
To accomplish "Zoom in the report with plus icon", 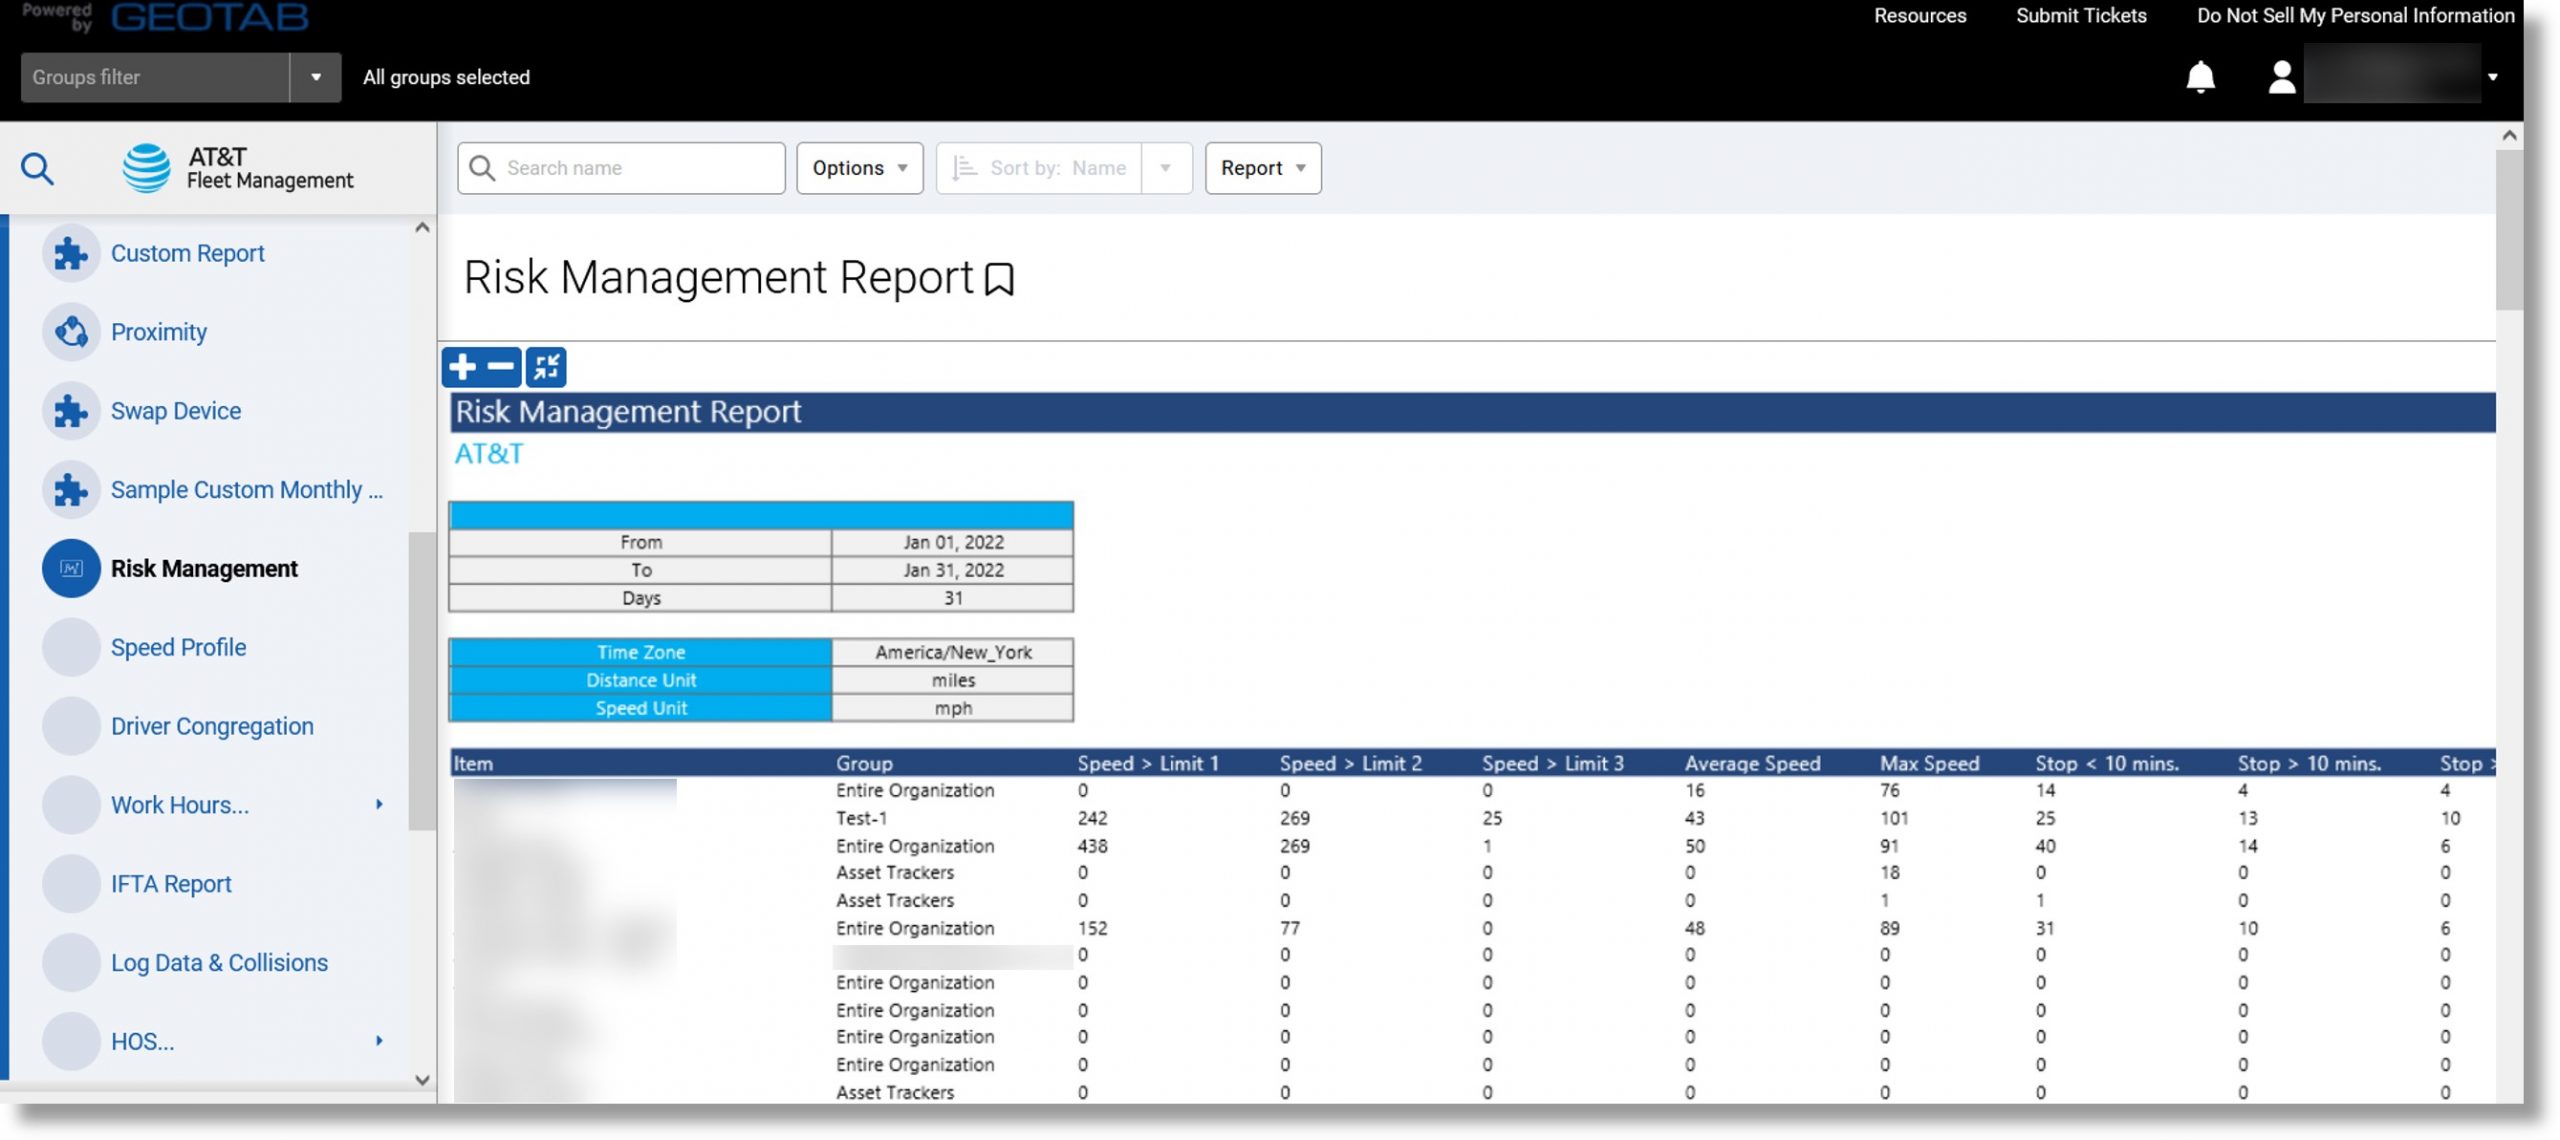I will click(x=462, y=367).
